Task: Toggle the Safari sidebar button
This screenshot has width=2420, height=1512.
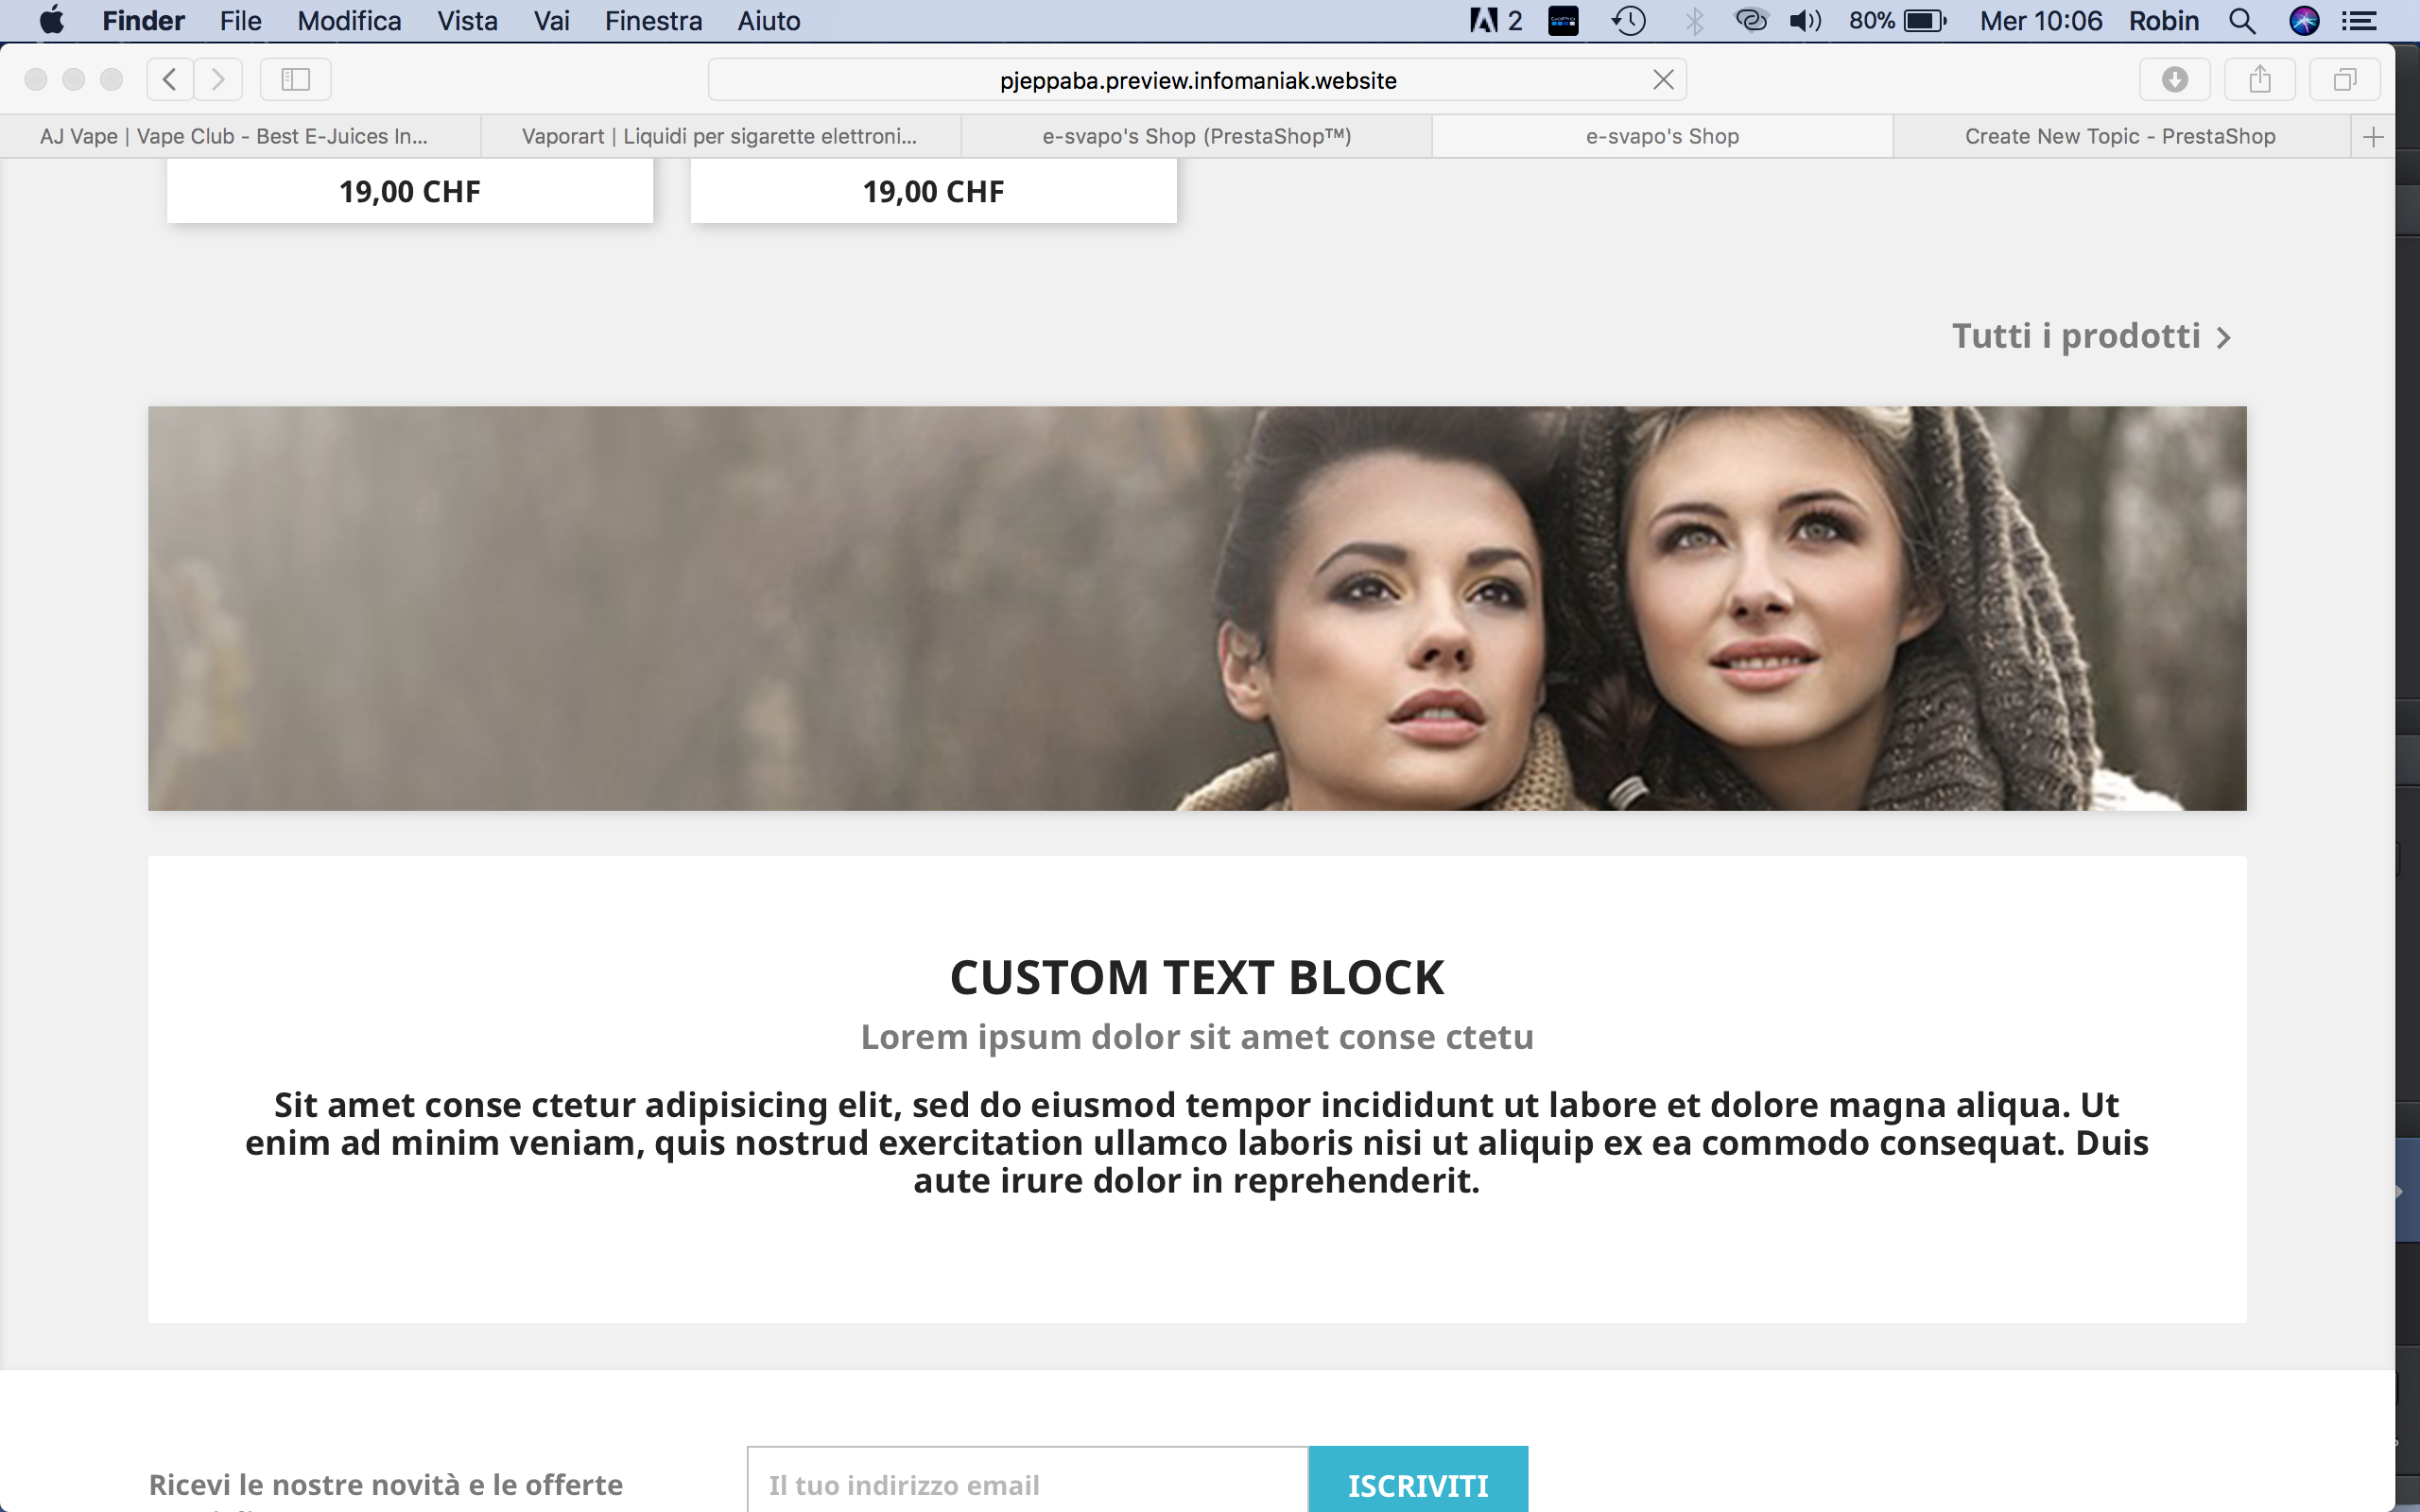Action: tap(295, 79)
